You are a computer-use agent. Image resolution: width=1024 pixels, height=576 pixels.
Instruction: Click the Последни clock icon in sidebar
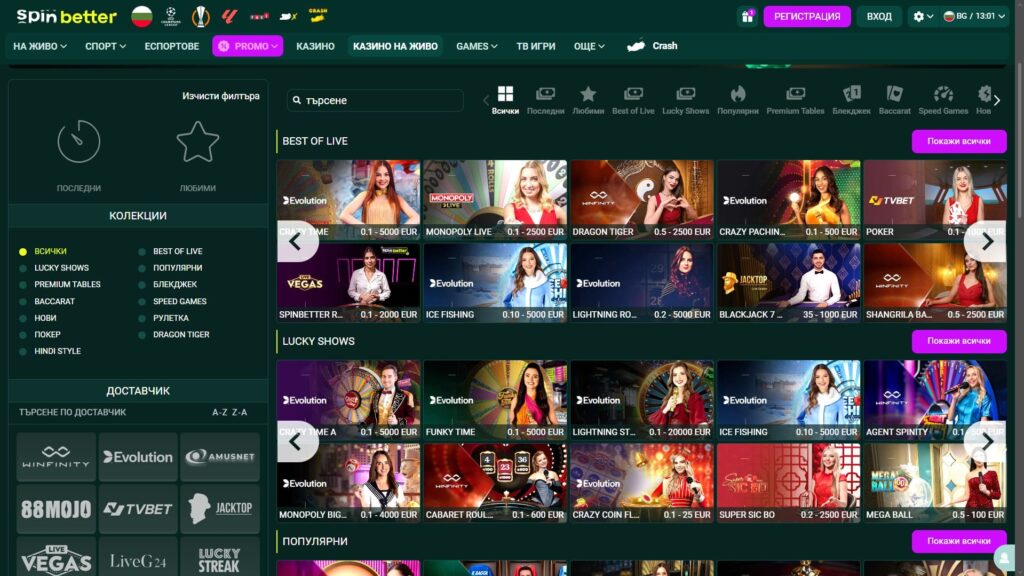coord(79,142)
